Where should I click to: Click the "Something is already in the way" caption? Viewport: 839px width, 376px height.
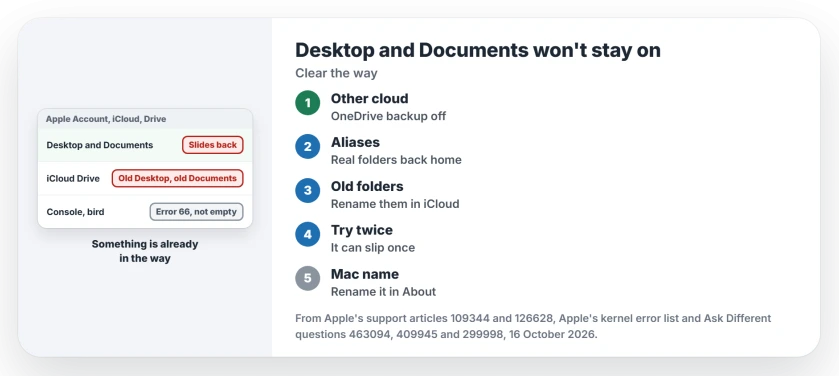click(x=145, y=251)
